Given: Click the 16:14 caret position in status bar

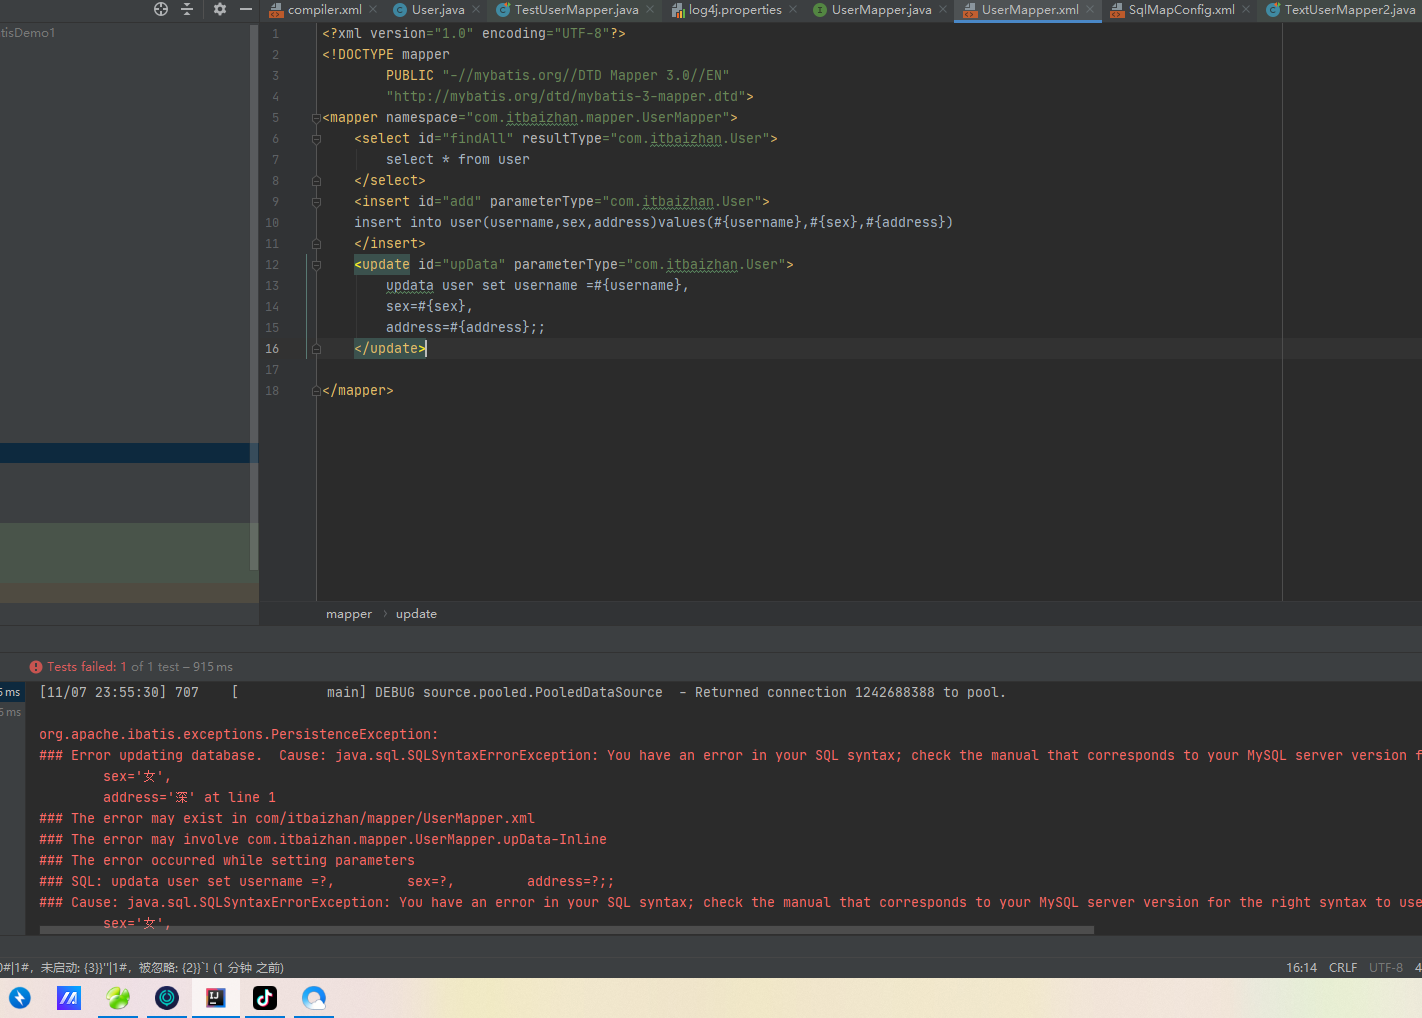Looking at the screenshot, I should [1301, 968].
